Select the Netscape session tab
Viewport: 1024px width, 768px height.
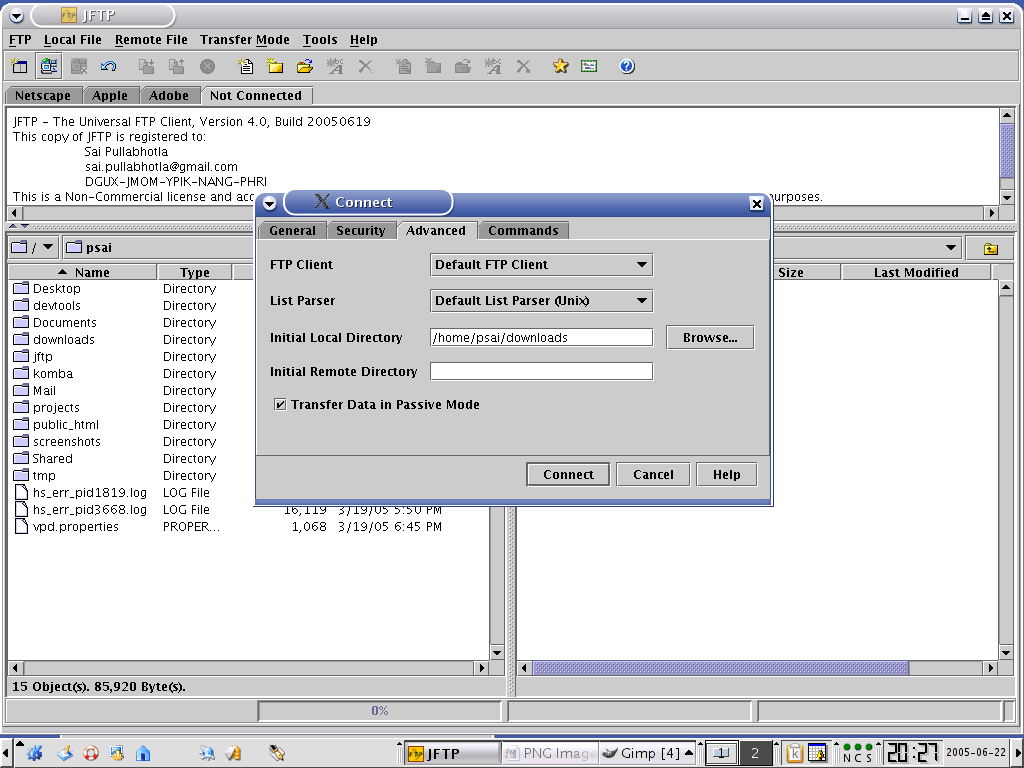[x=42, y=95]
